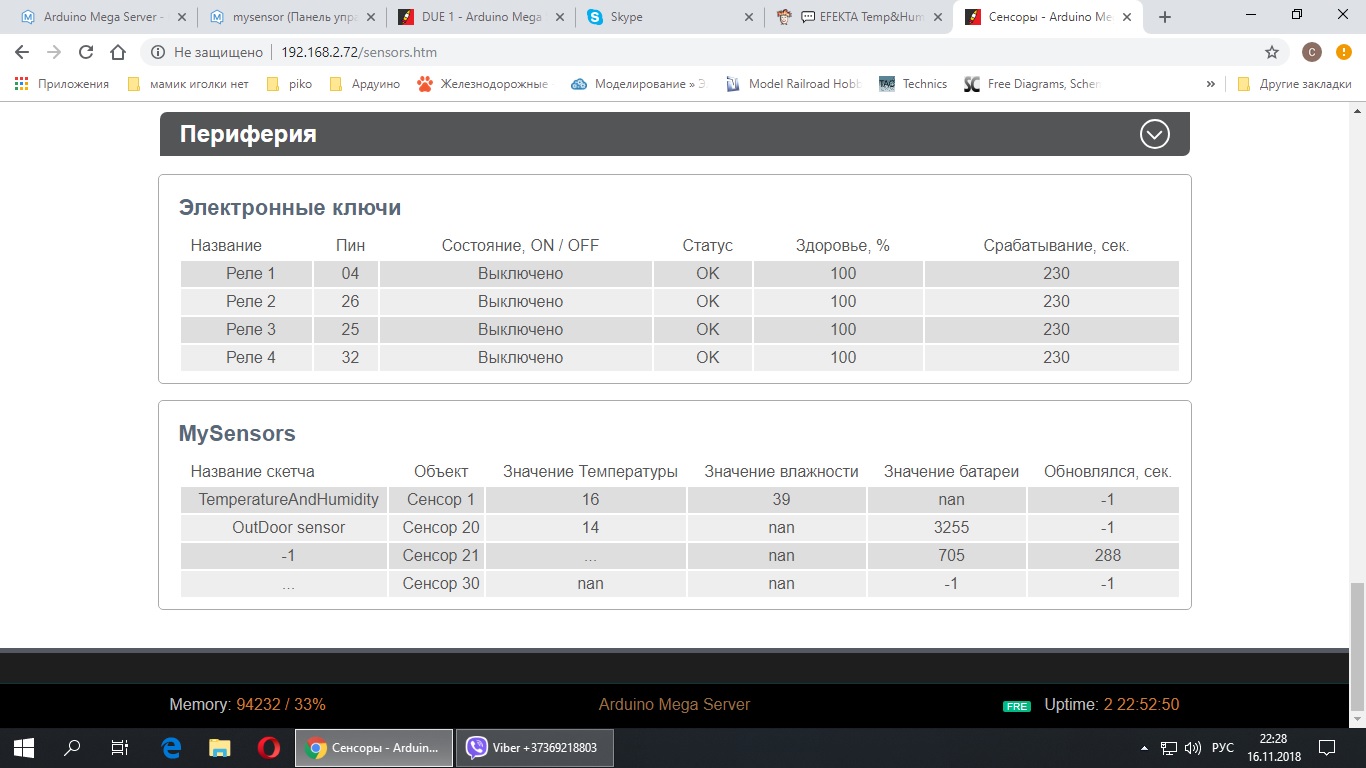
Task: View site information for Не защищено
Action: (x=207, y=52)
